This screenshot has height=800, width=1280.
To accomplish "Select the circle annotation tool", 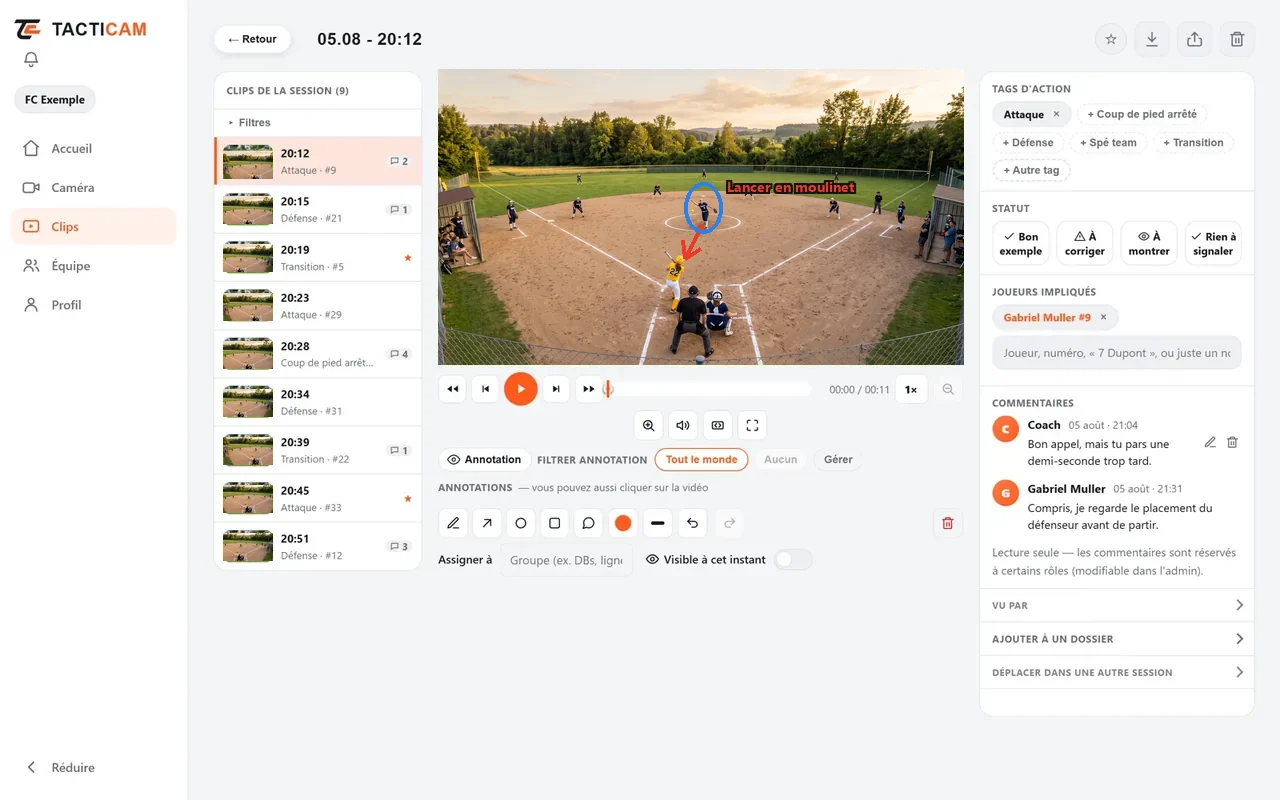I will click(521, 523).
